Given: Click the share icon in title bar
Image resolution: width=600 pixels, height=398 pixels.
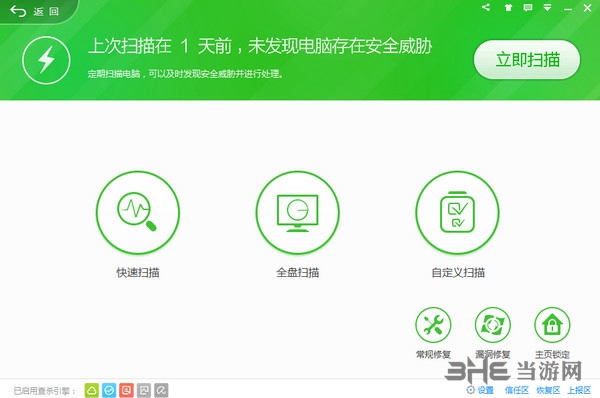Looking at the screenshot, I should coord(486,7).
